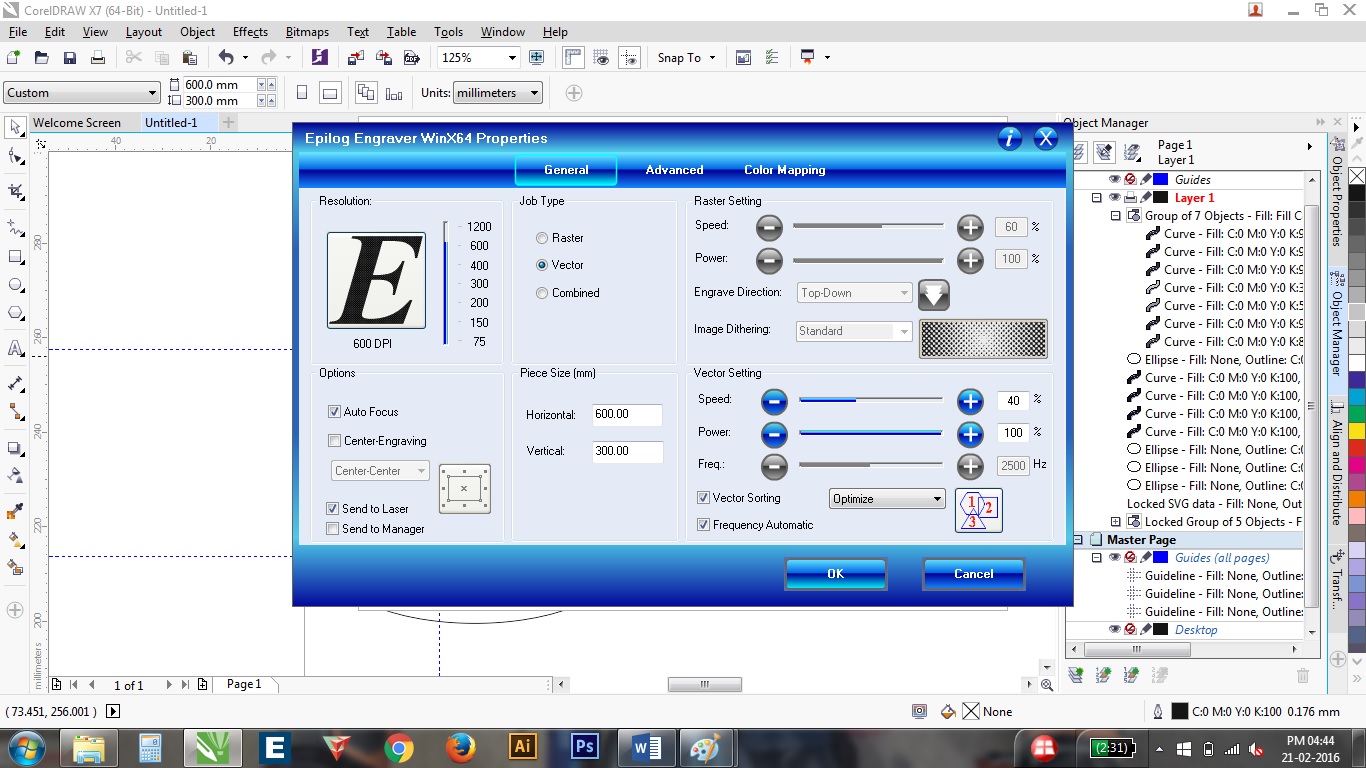This screenshot has height=768, width=1366.
Task: Open the Center-Center dropdown
Action: [x=380, y=471]
